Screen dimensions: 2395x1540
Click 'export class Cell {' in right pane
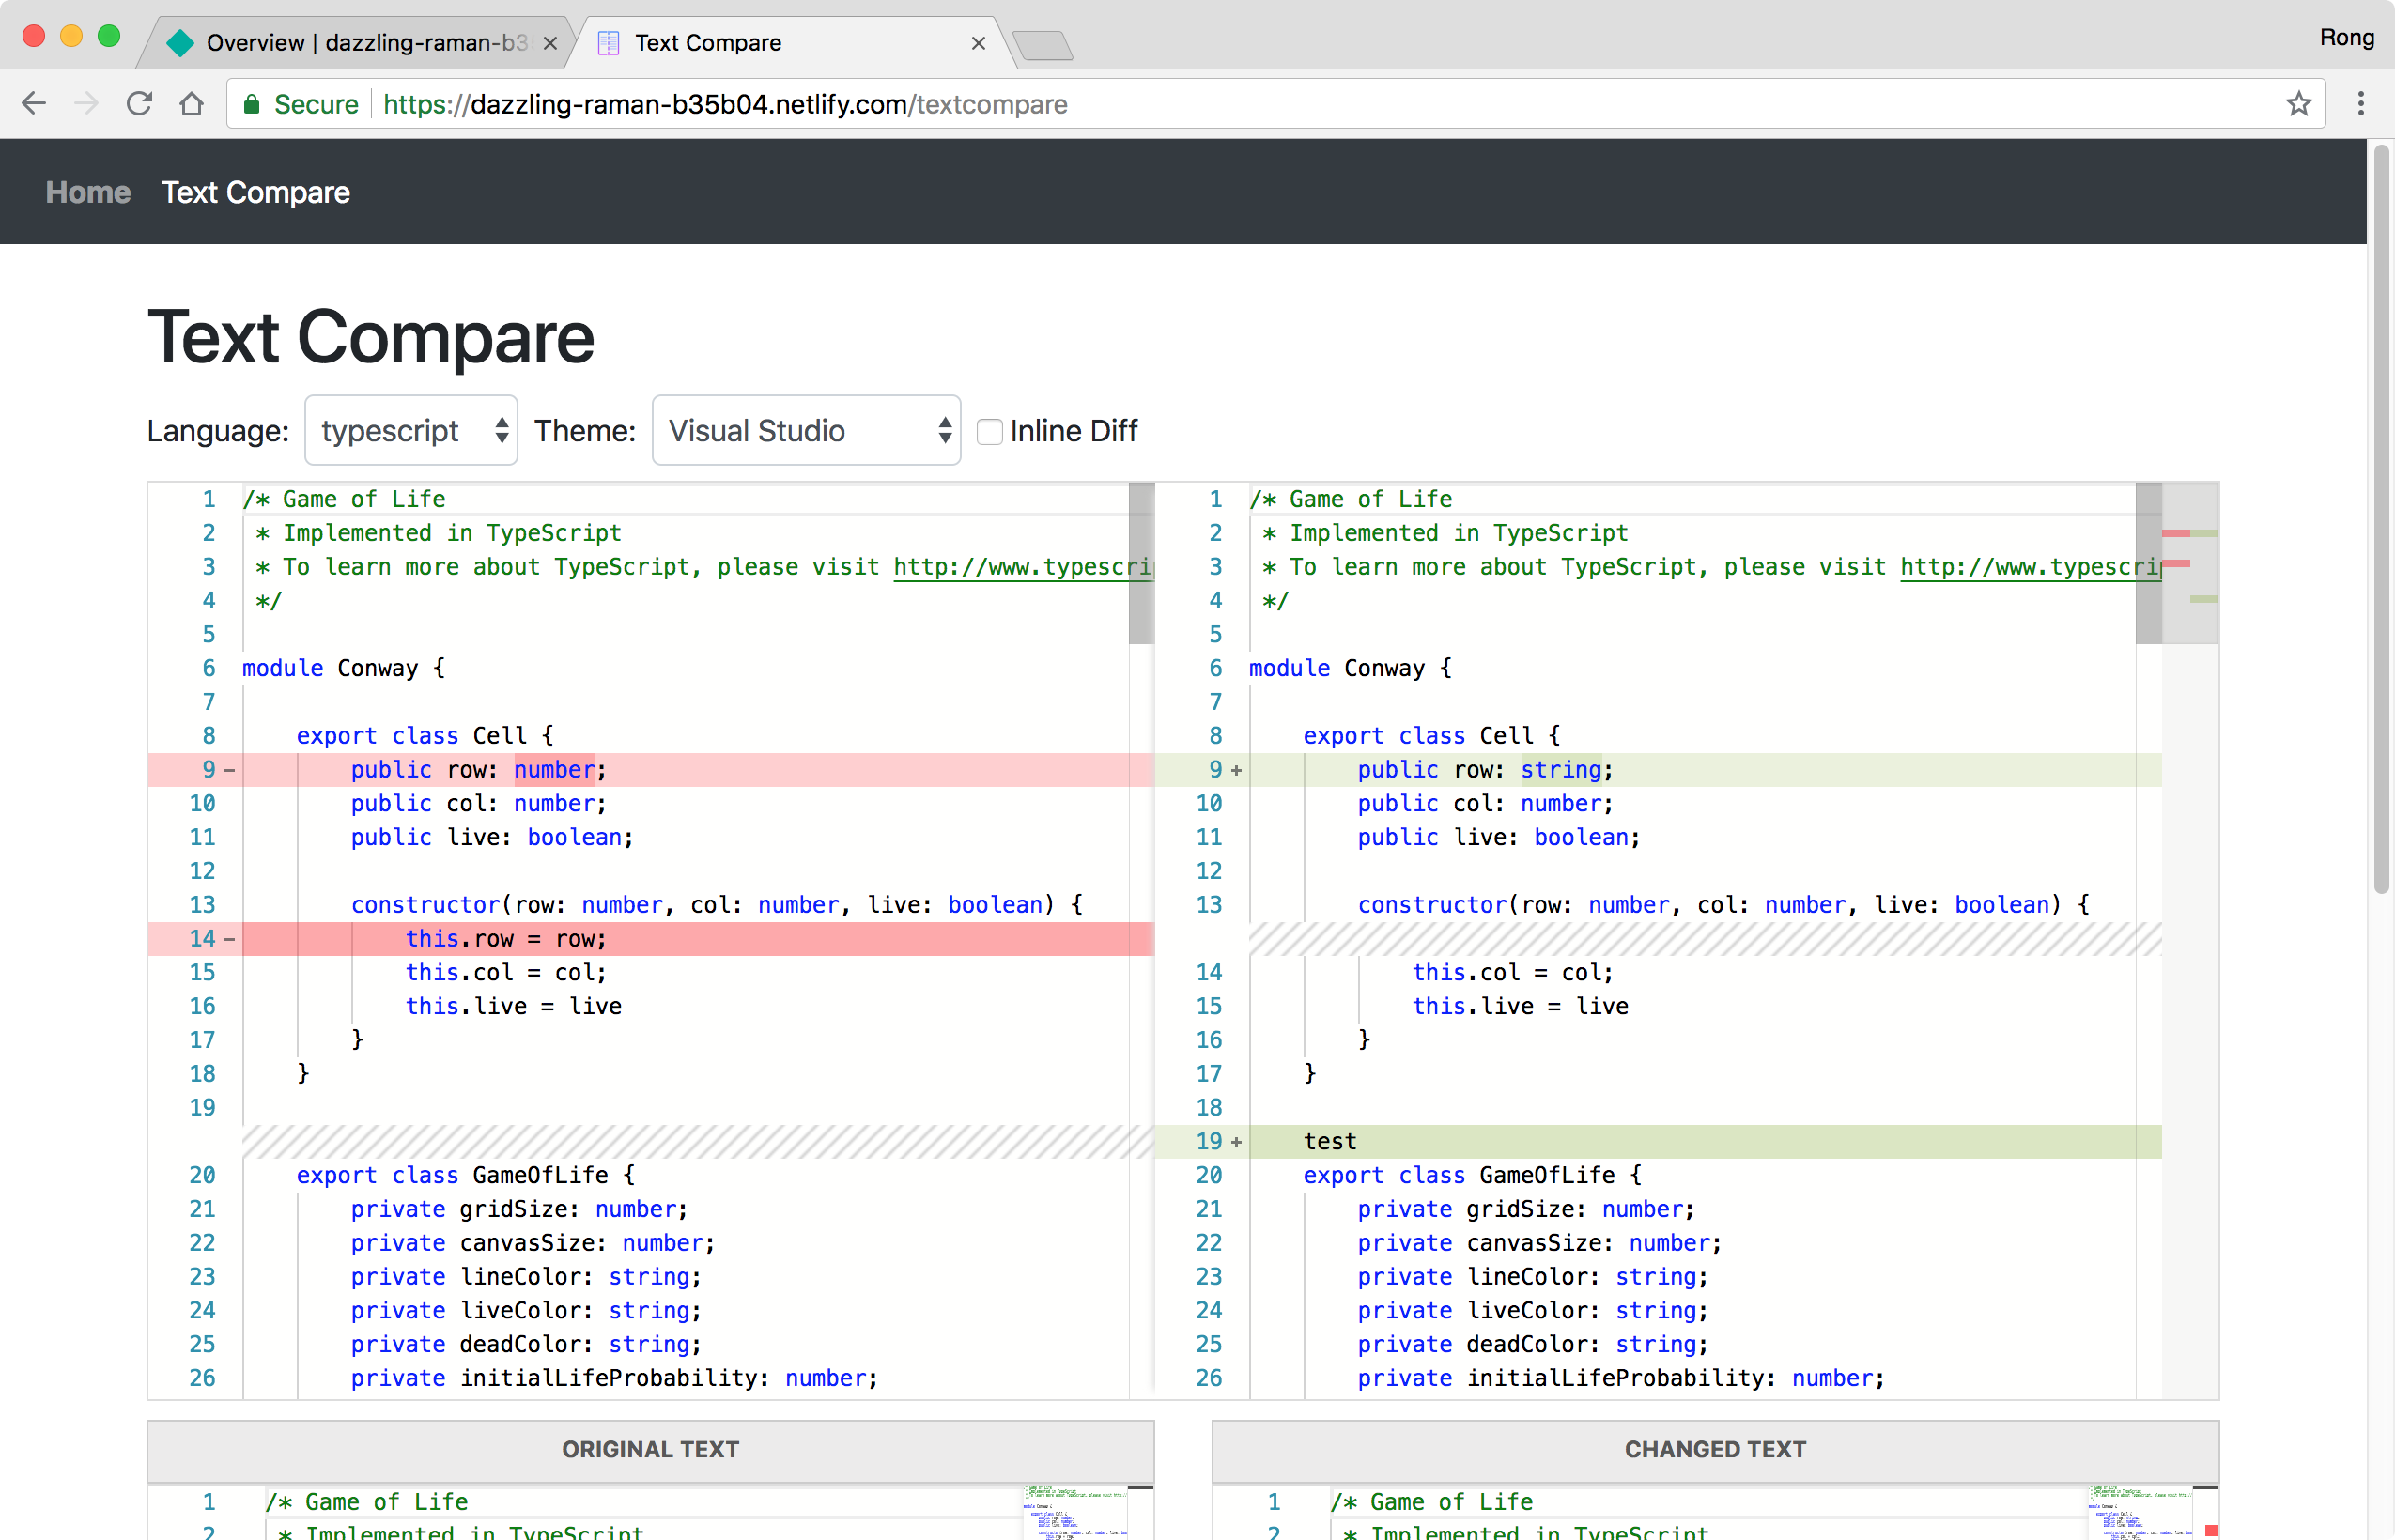[x=1431, y=736]
